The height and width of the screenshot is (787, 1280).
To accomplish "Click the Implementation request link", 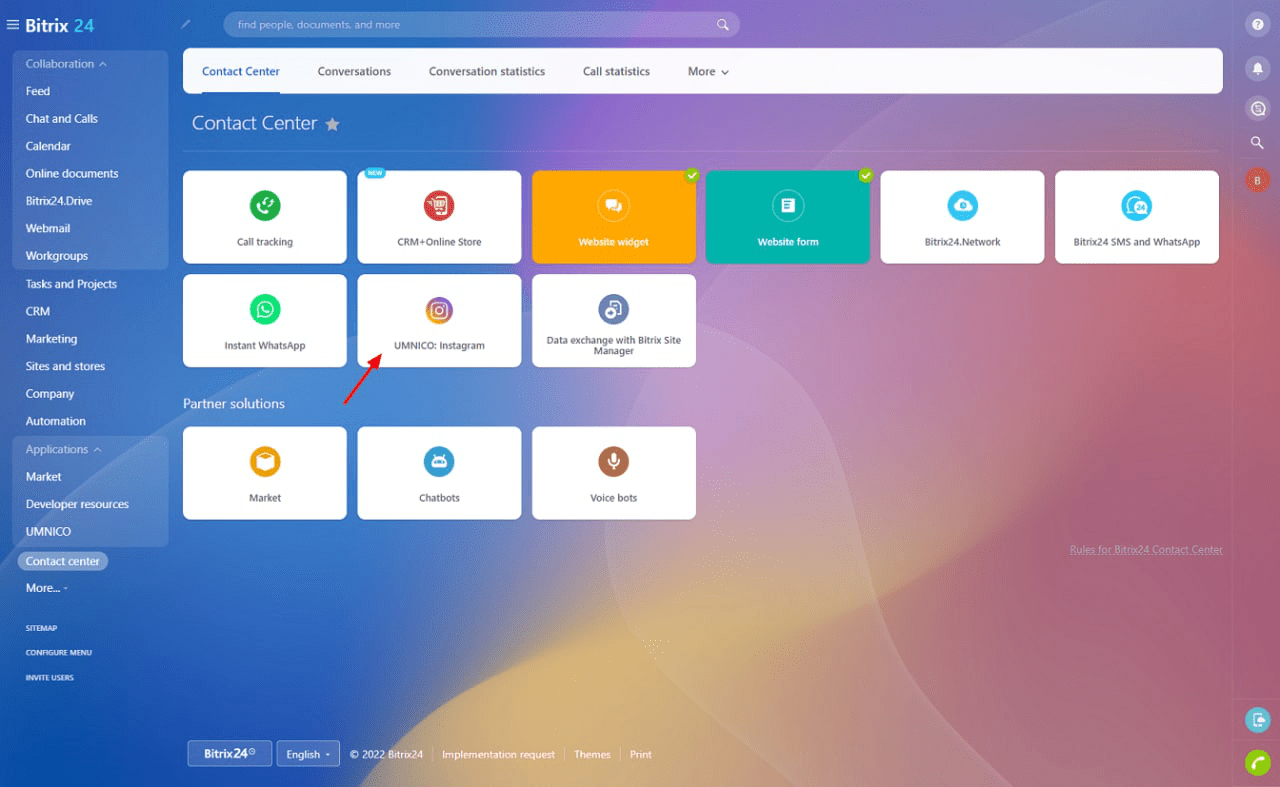I will click(x=498, y=755).
